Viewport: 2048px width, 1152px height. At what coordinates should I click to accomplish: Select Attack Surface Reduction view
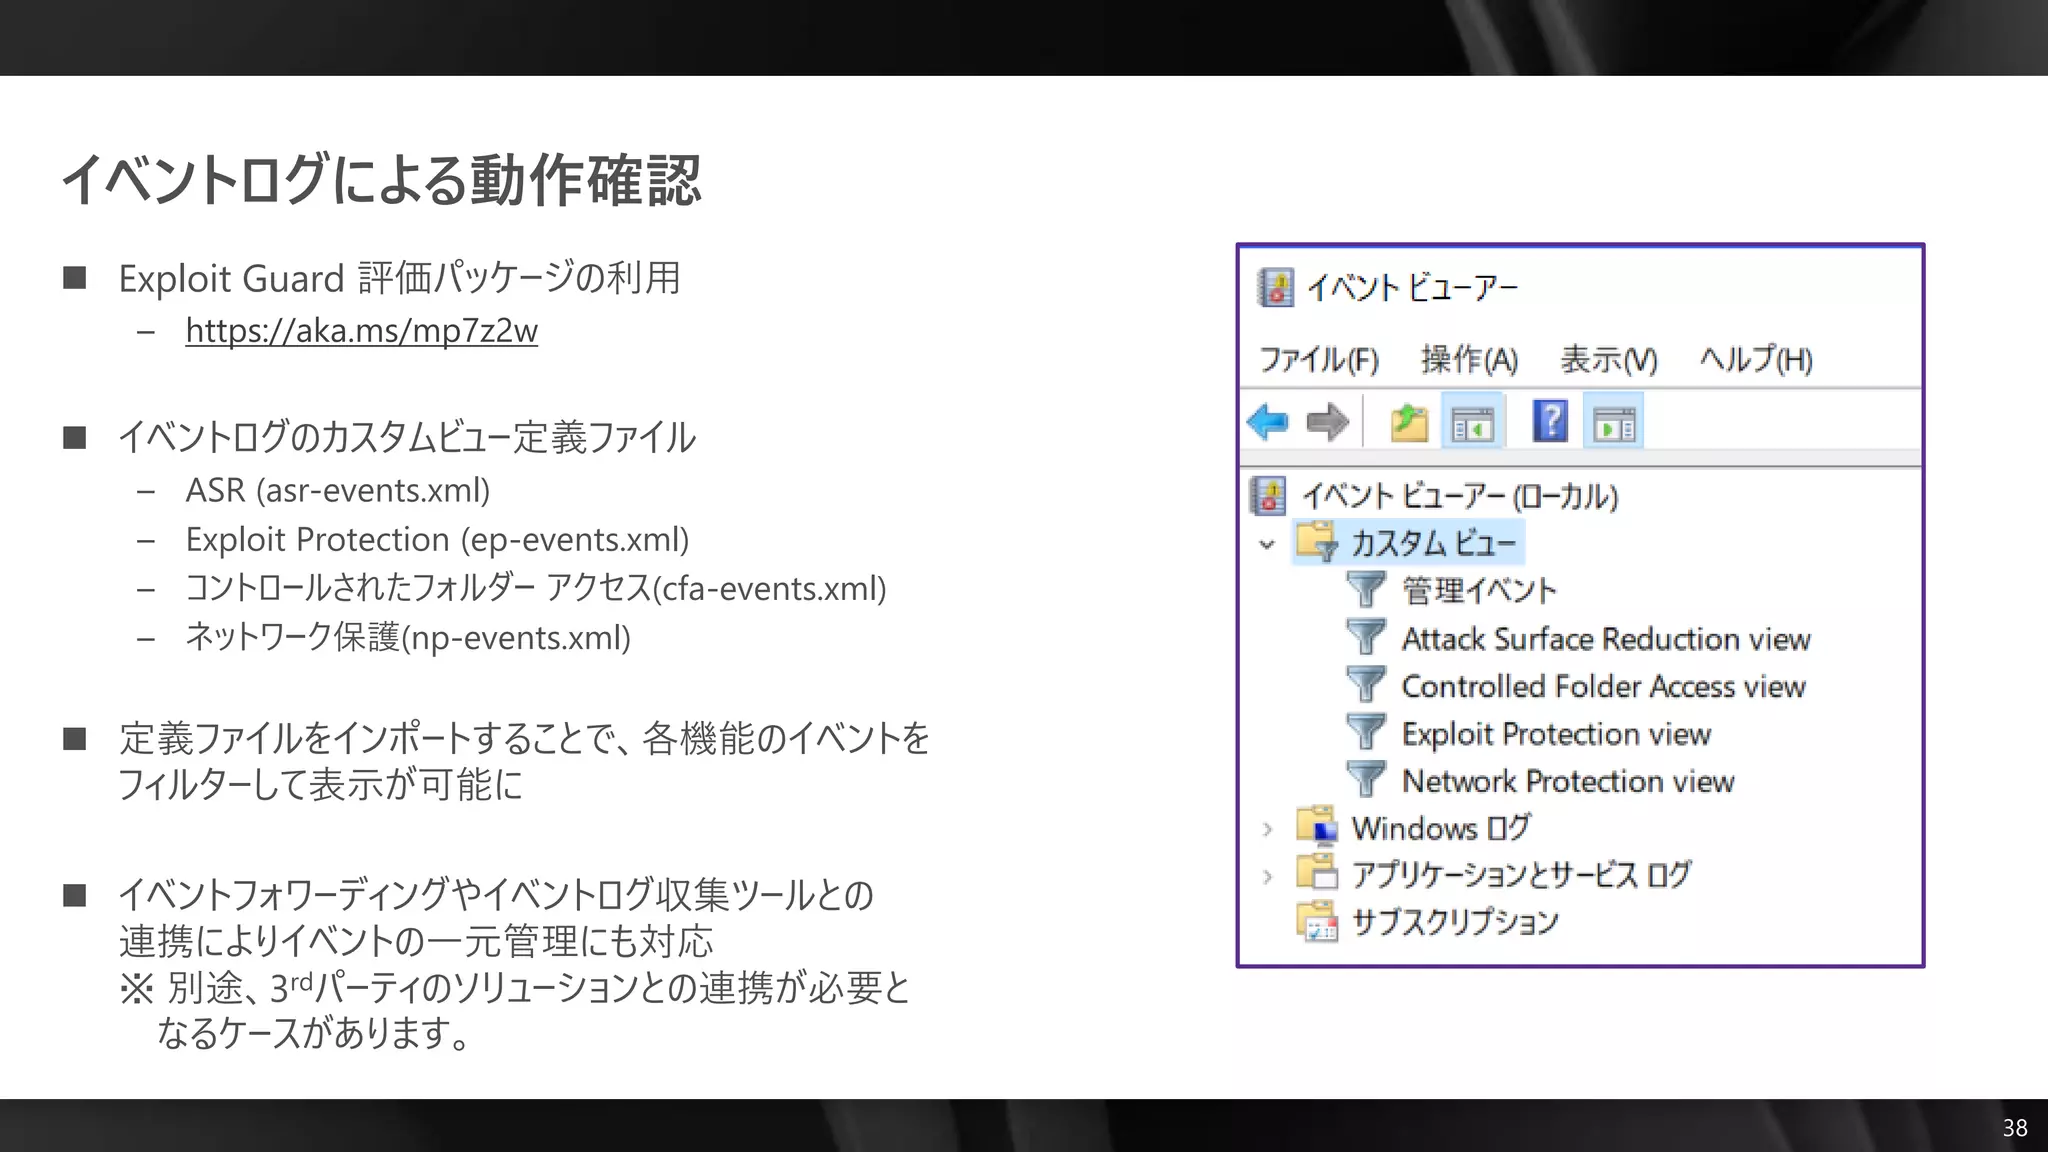pyautogui.click(x=1606, y=638)
